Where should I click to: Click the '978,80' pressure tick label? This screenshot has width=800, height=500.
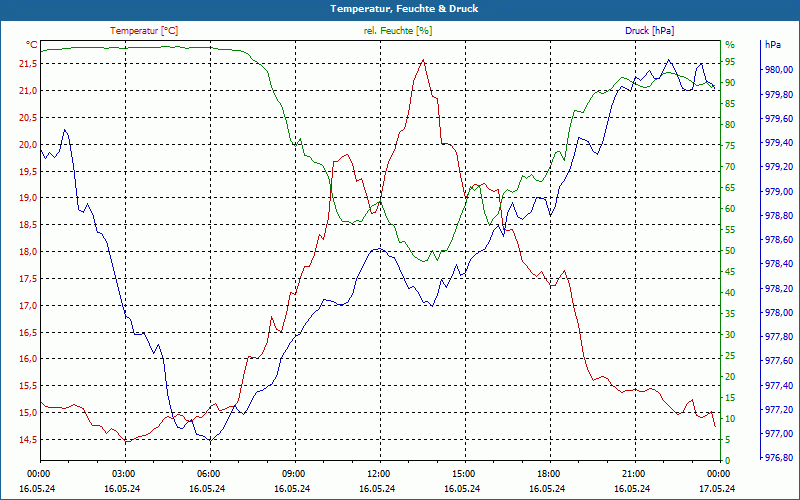(779, 216)
